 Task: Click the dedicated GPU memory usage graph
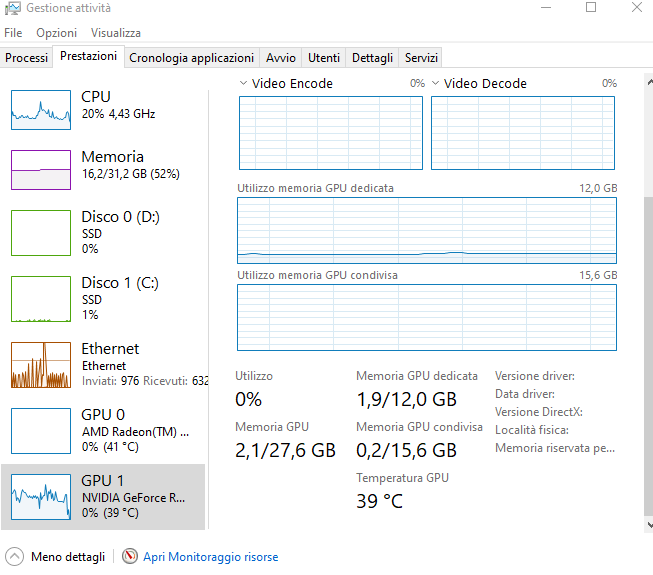coord(427,230)
